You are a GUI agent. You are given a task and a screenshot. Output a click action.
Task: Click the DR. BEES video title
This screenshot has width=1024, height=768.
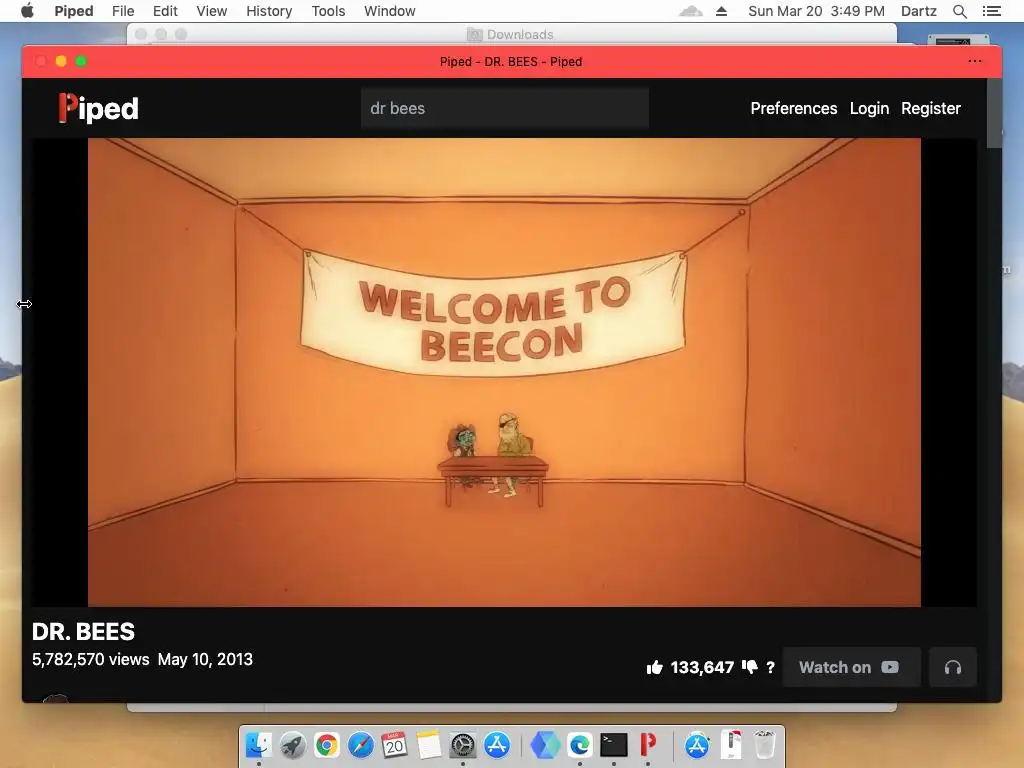[x=84, y=632]
